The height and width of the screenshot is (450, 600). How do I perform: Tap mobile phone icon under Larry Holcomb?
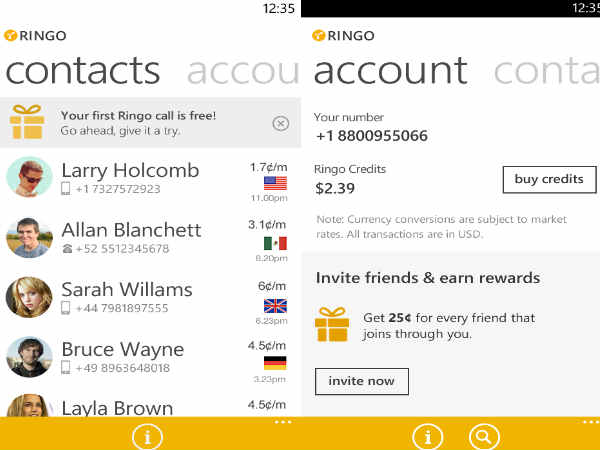(x=66, y=189)
